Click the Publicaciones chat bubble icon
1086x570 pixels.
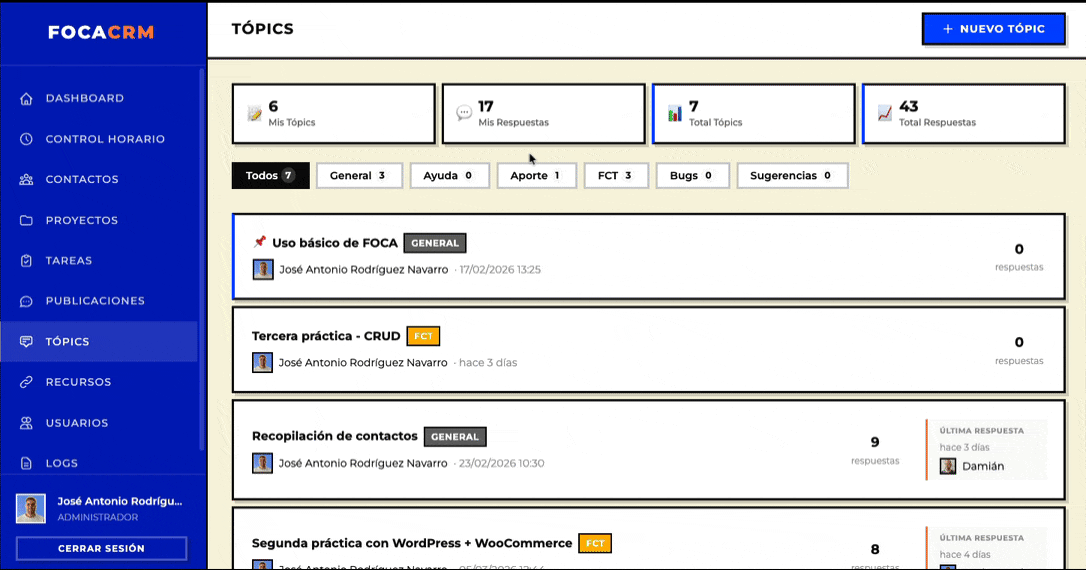26,301
